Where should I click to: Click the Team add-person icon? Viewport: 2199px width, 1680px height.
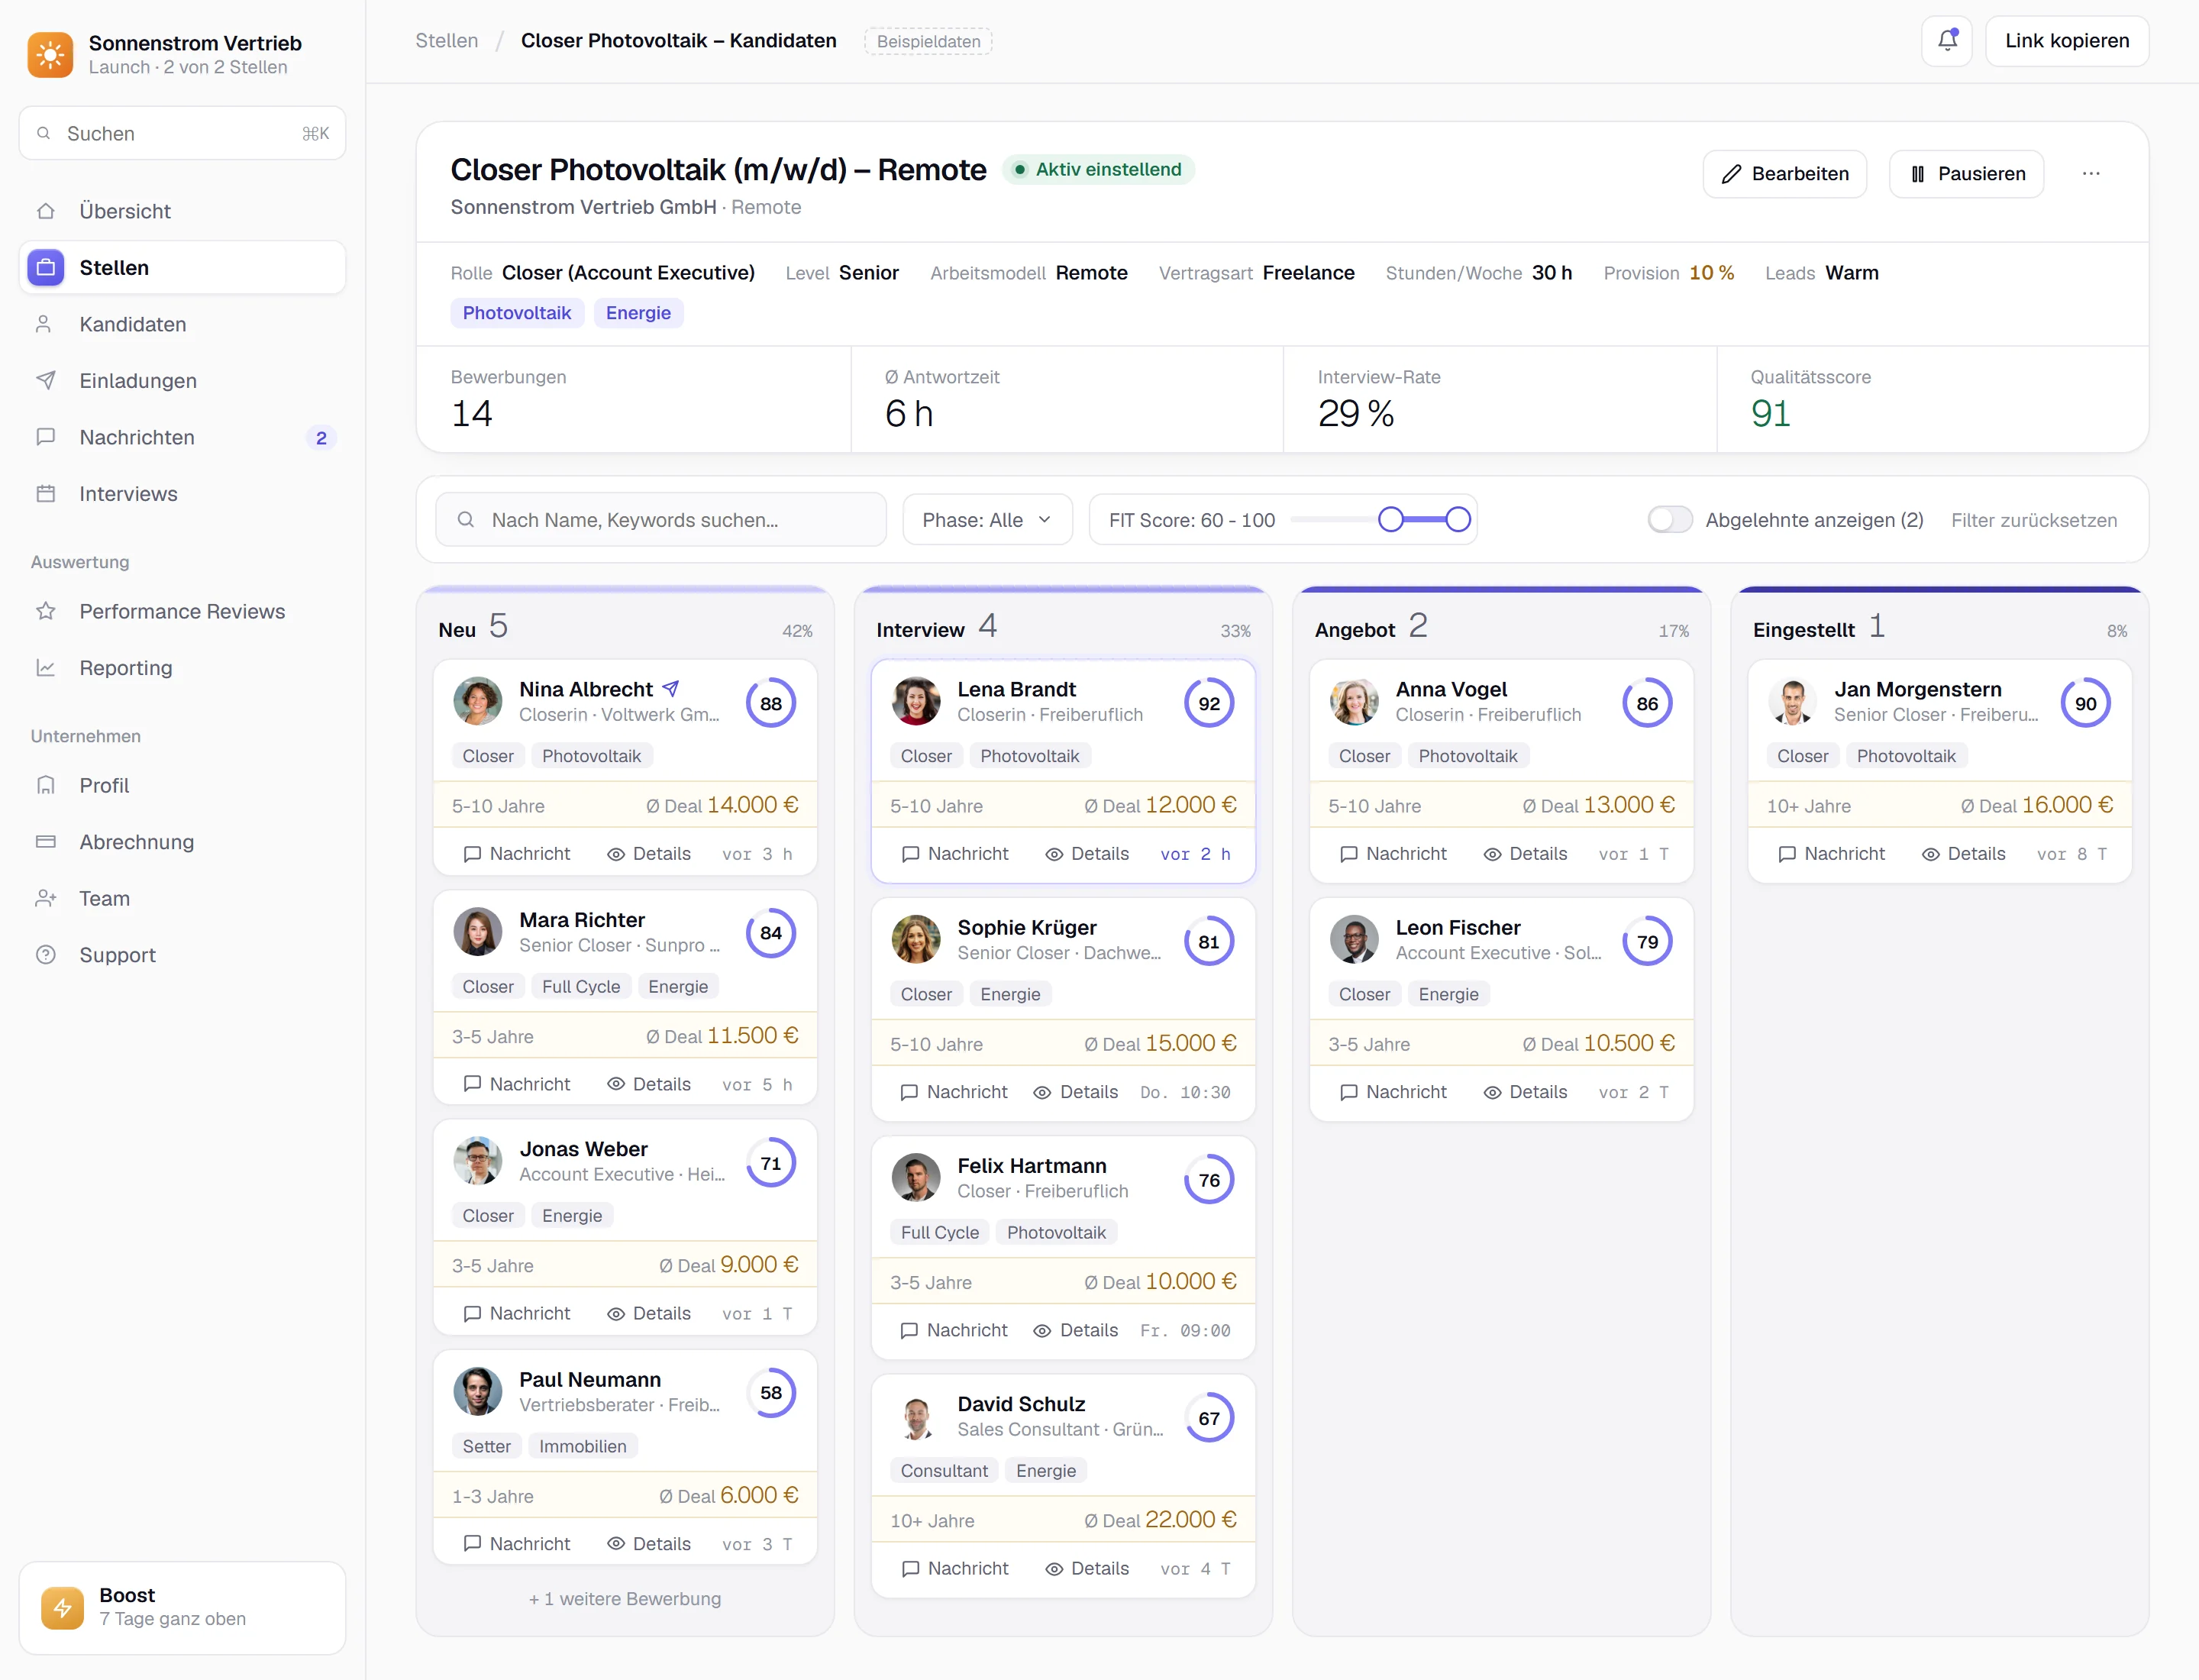46,898
